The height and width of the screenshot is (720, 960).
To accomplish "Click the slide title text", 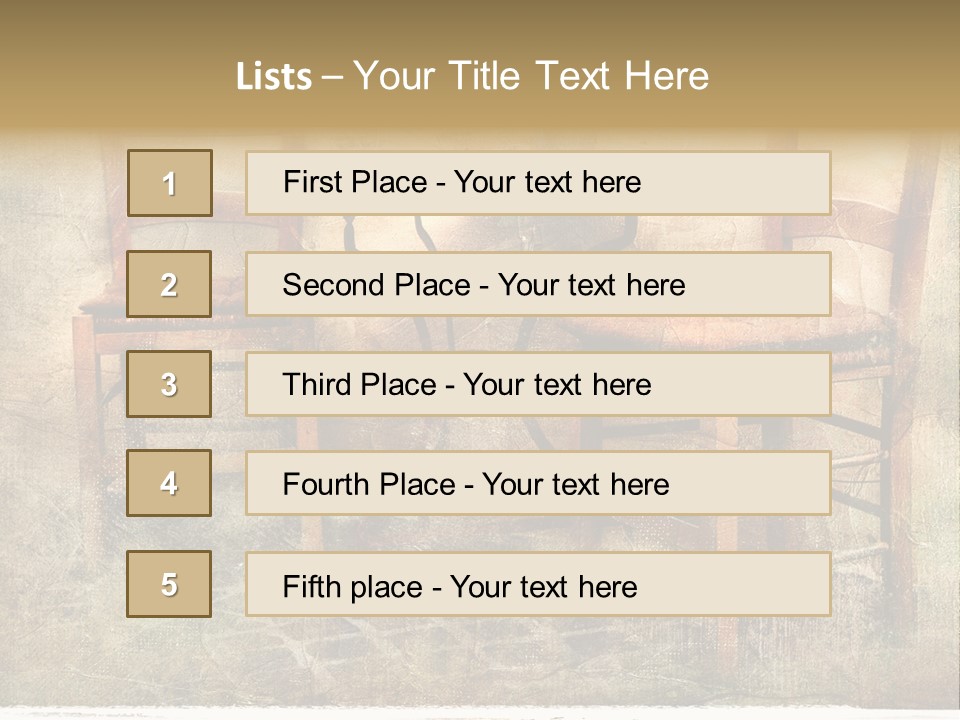I will pyautogui.click(x=472, y=76).
